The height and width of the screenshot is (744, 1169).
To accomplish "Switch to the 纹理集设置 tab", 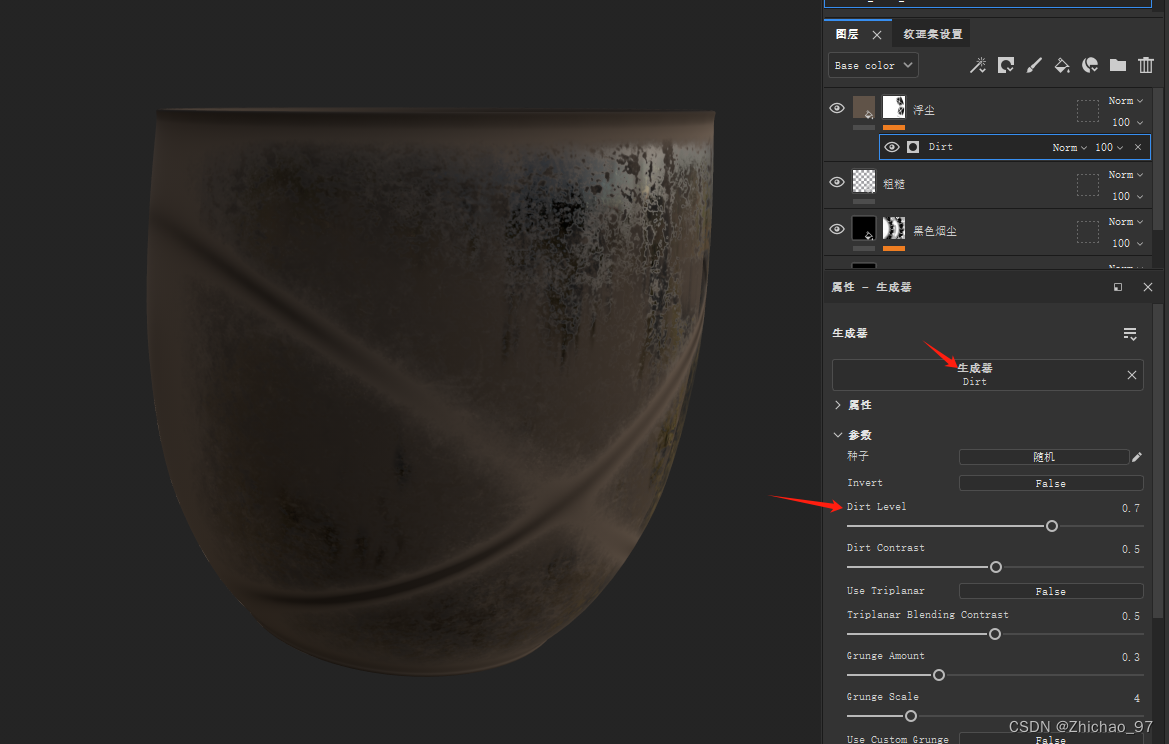I will pyautogui.click(x=933, y=34).
